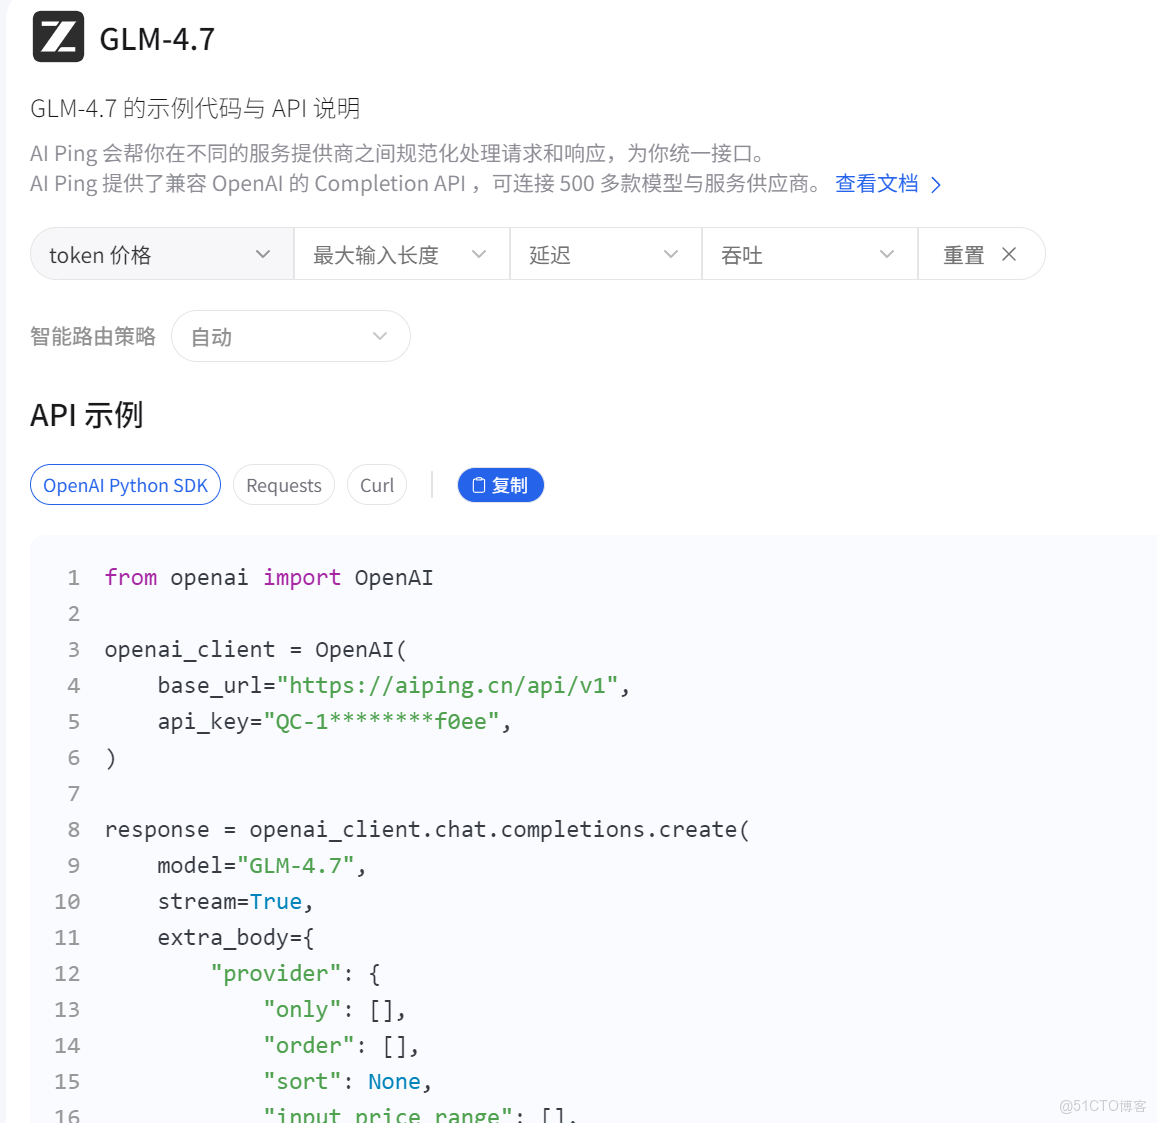Expand the 吞吐 filter dropdown

pos(809,255)
